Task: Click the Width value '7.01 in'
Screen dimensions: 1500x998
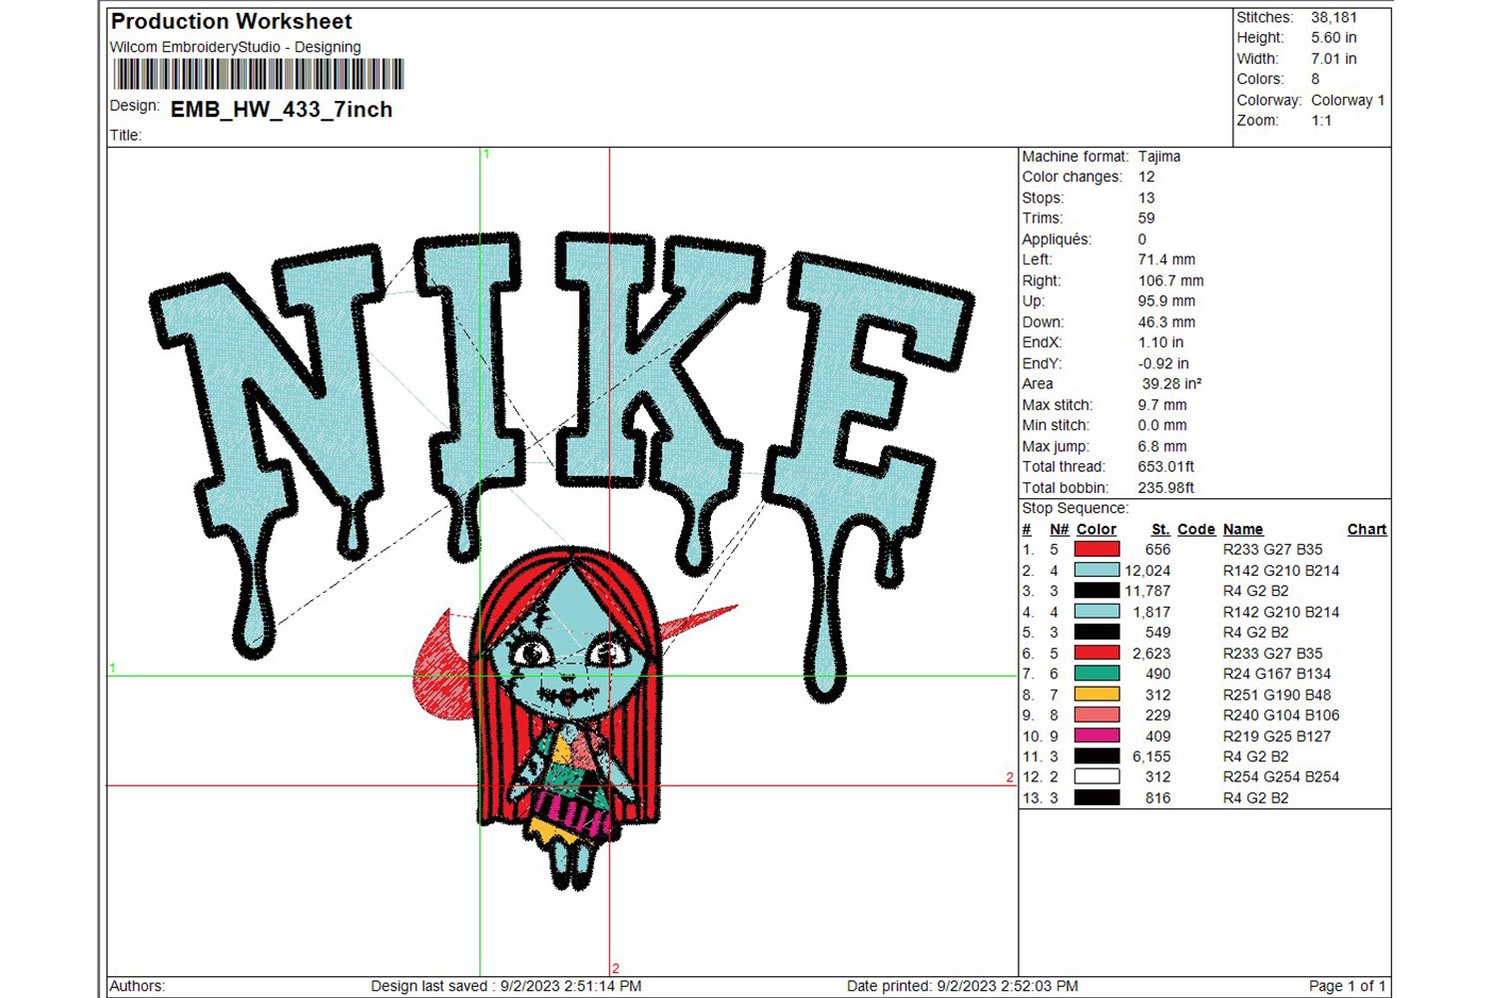Action: 1334,59
